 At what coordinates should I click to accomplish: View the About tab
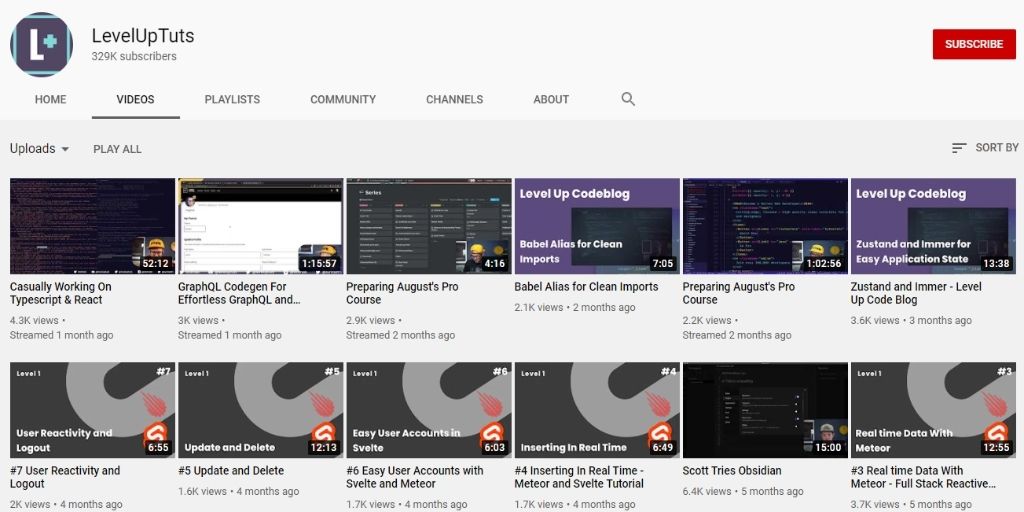point(551,99)
